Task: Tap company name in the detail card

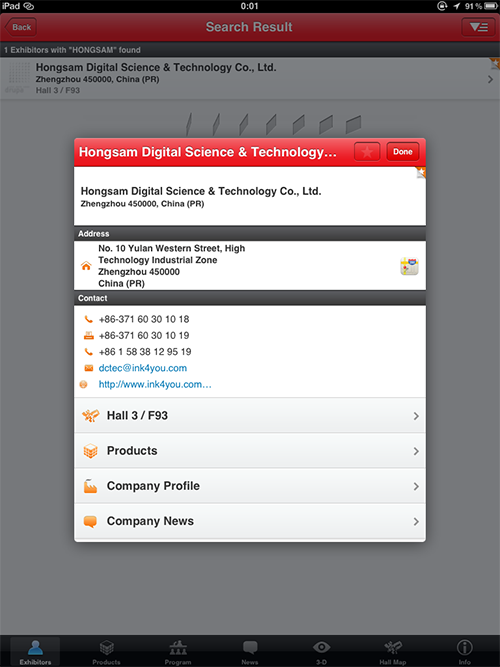Action: coord(201,191)
